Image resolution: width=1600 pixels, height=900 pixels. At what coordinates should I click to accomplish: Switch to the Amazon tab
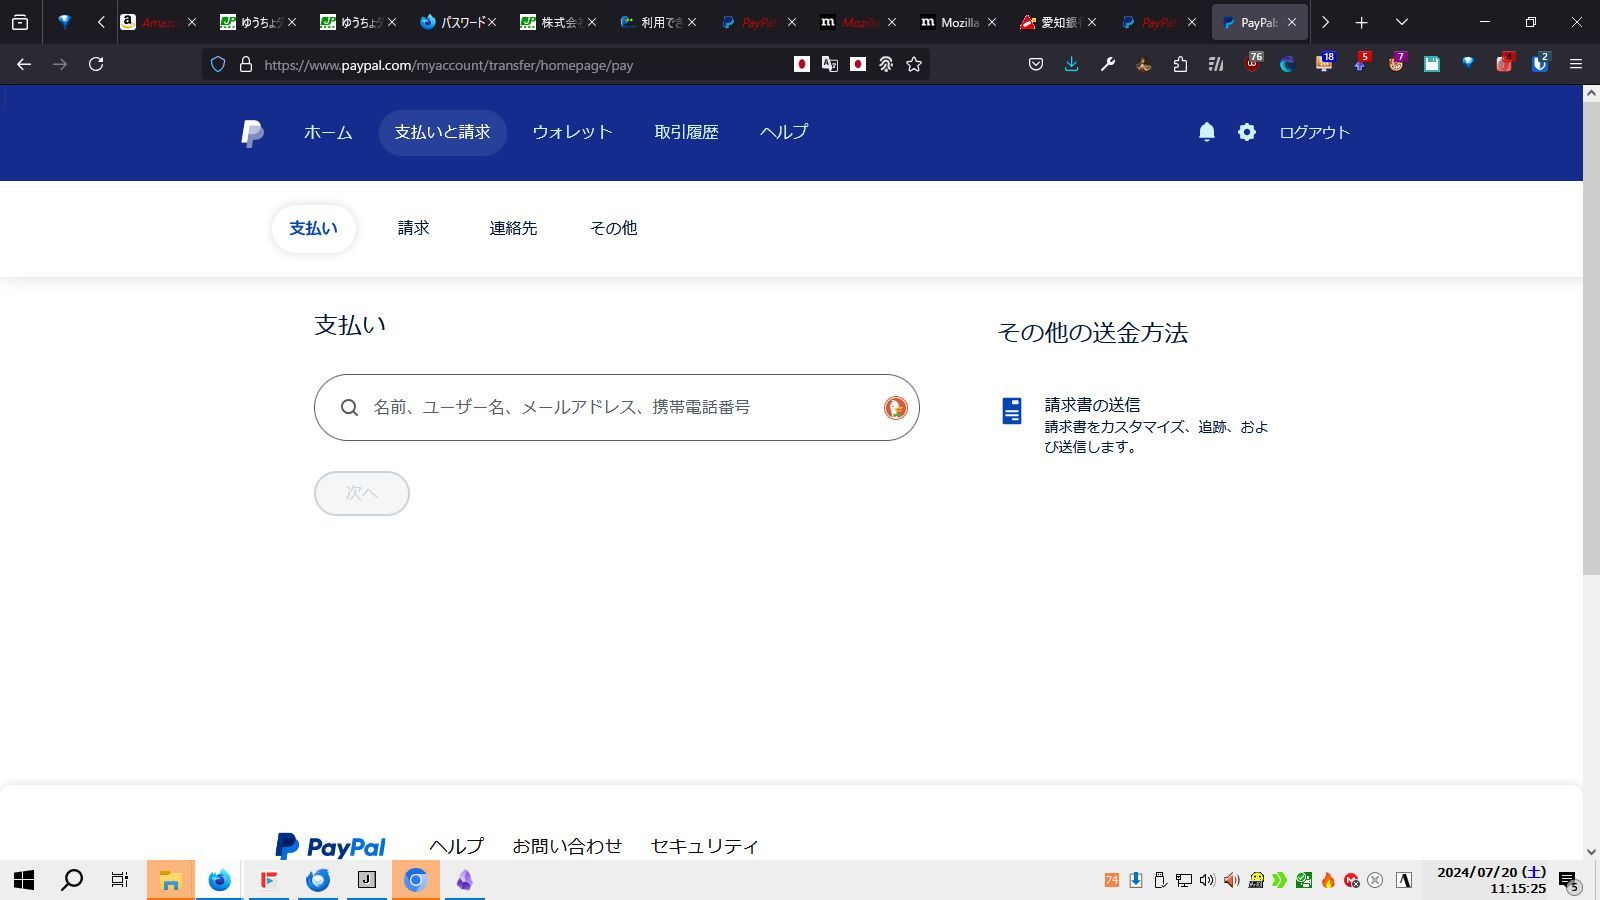click(158, 22)
